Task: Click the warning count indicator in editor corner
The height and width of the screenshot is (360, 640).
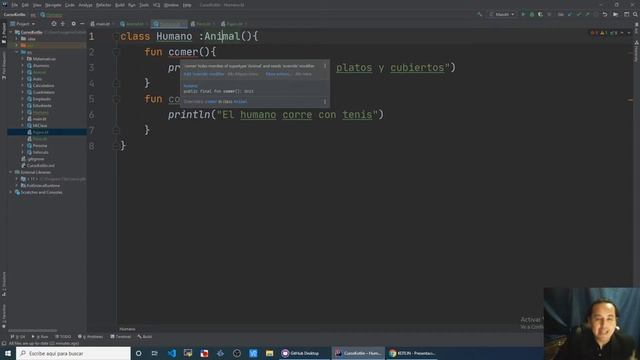Action: [604, 33]
